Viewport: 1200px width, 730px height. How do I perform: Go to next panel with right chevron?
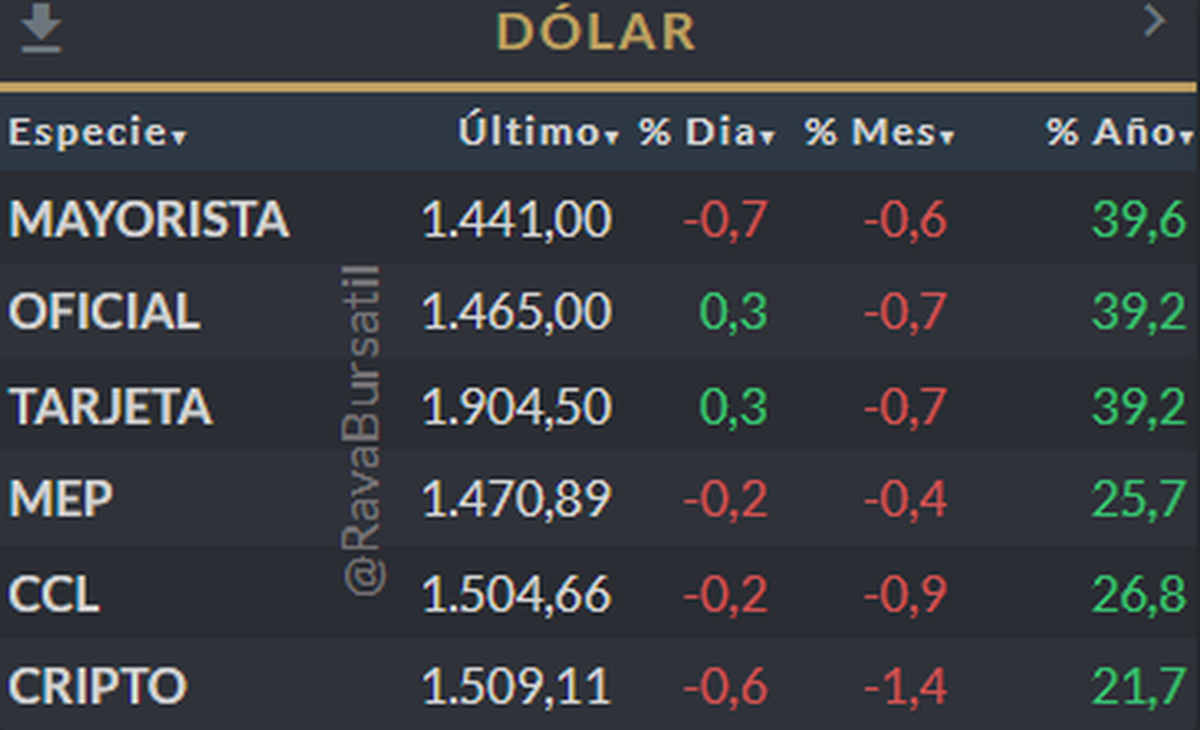[1155, 21]
